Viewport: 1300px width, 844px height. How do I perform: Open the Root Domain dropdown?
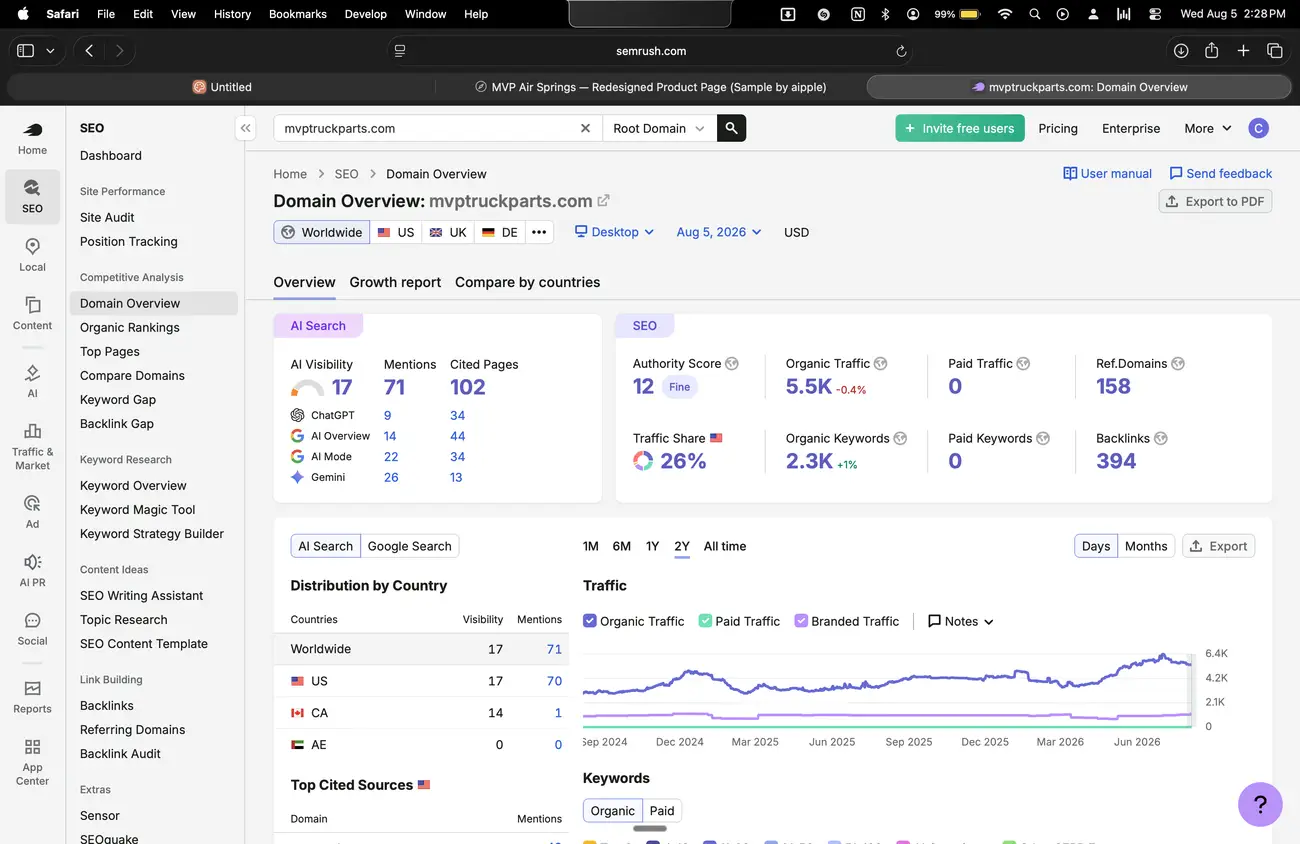[x=659, y=128]
